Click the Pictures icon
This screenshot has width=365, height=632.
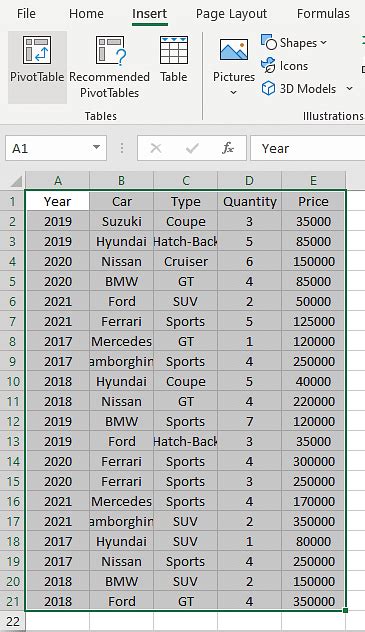pyautogui.click(x=234, y=50)
